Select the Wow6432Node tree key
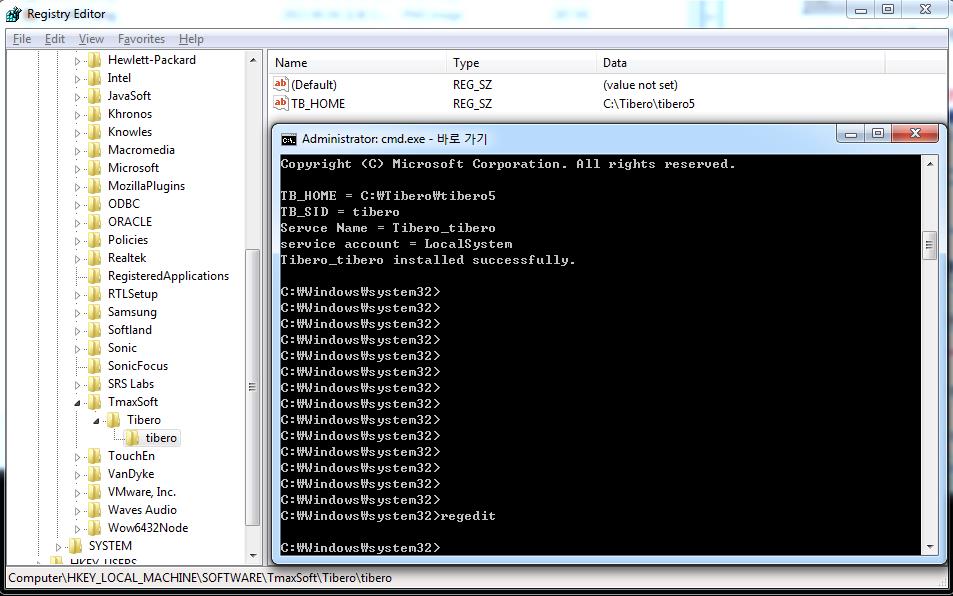 [x=147, y=528]
